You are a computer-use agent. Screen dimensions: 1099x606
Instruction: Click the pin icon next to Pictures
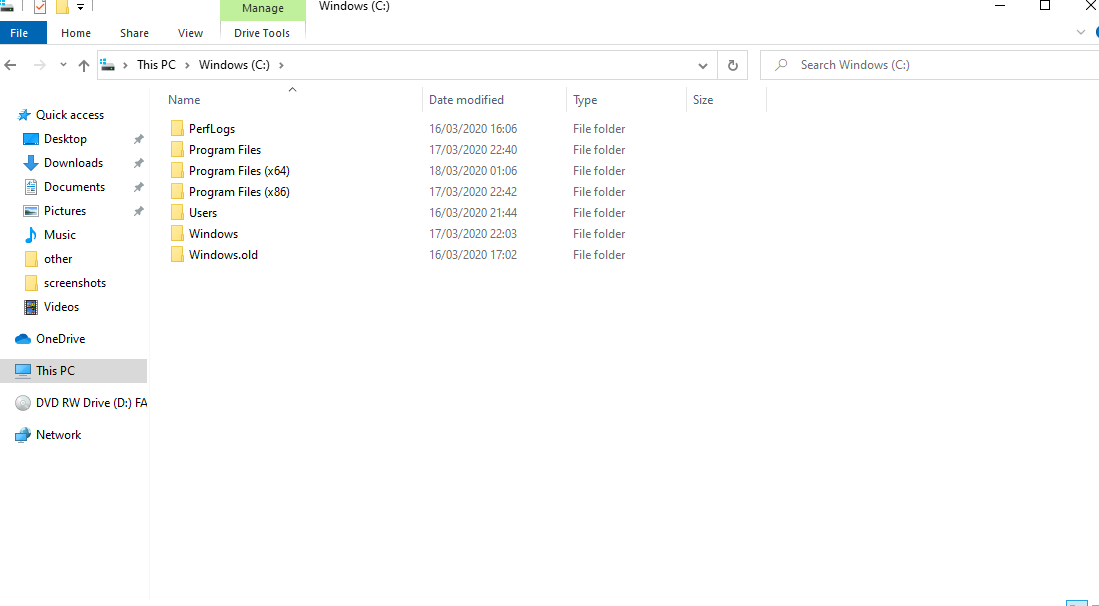[139, 211]
